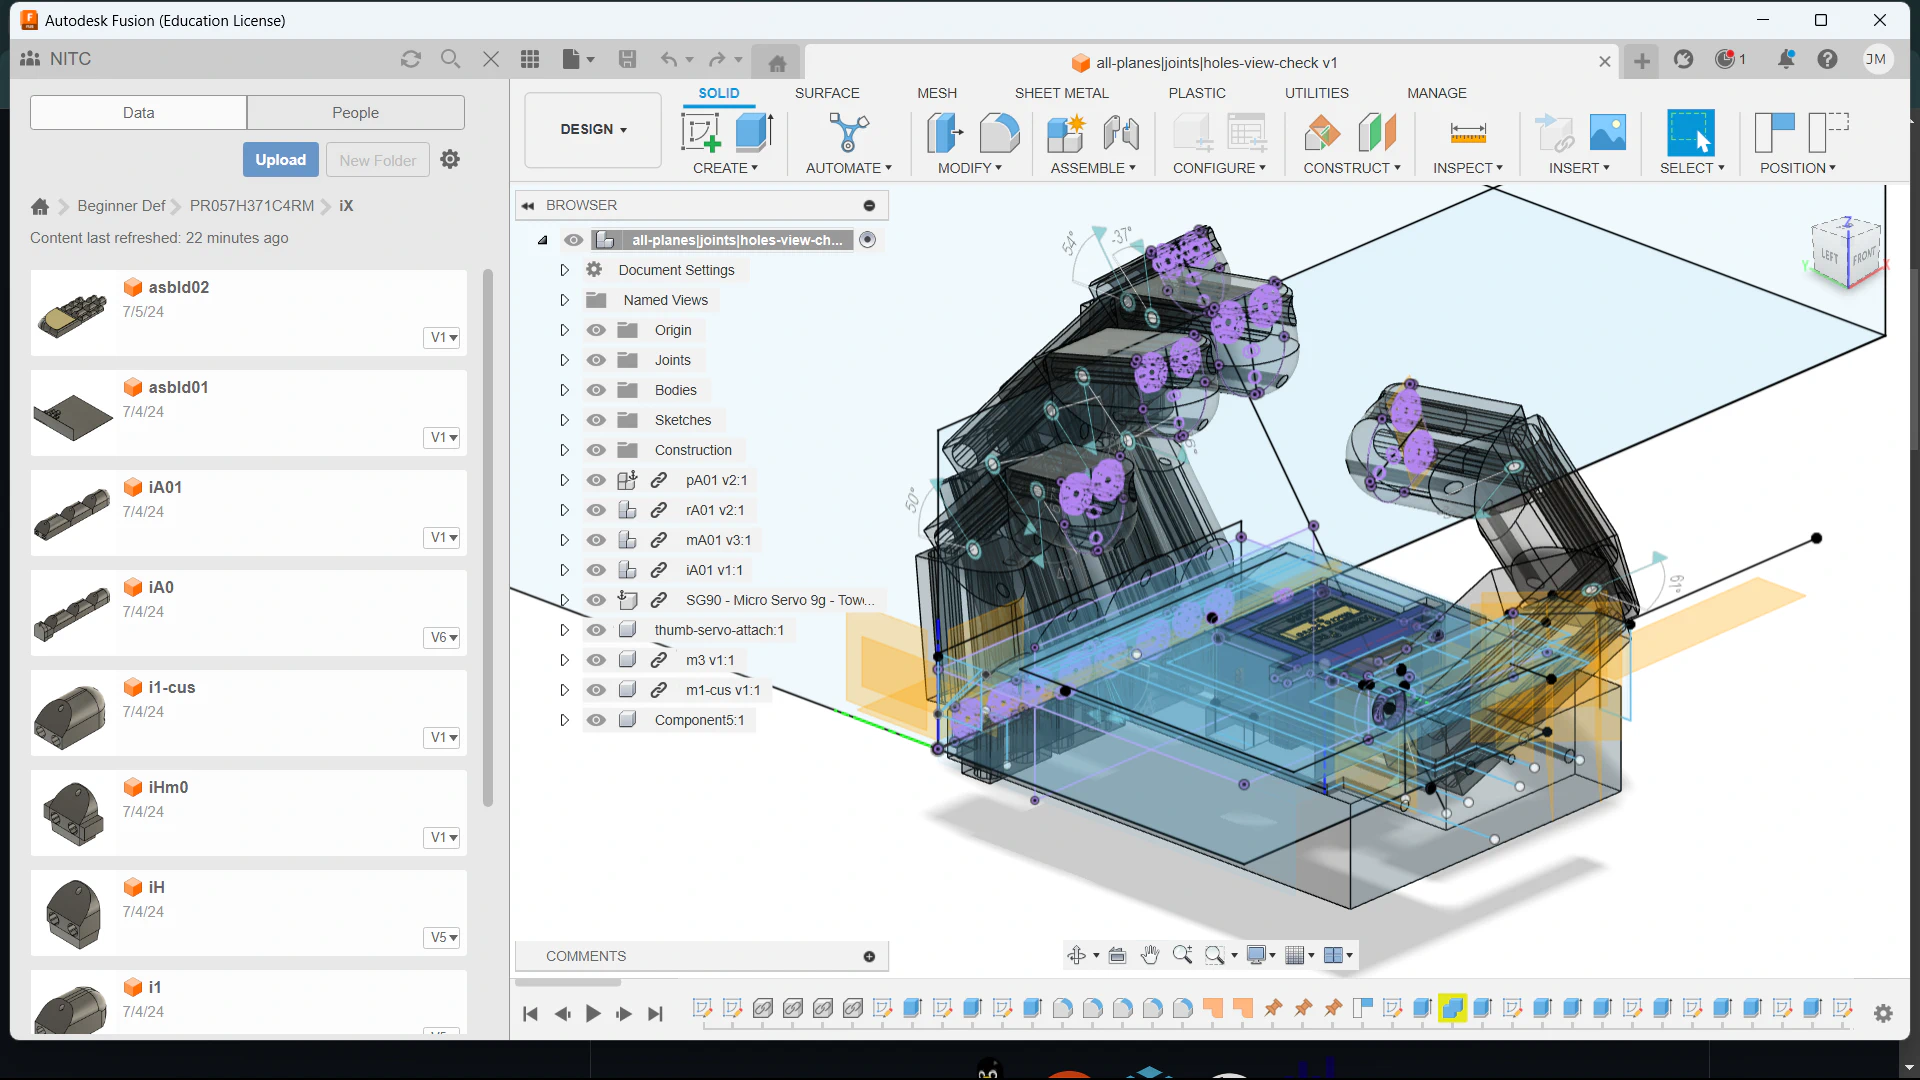Screen dimensions: 1920x1080
Task: Hide the Component5:1 component
Action: (596, 720)
